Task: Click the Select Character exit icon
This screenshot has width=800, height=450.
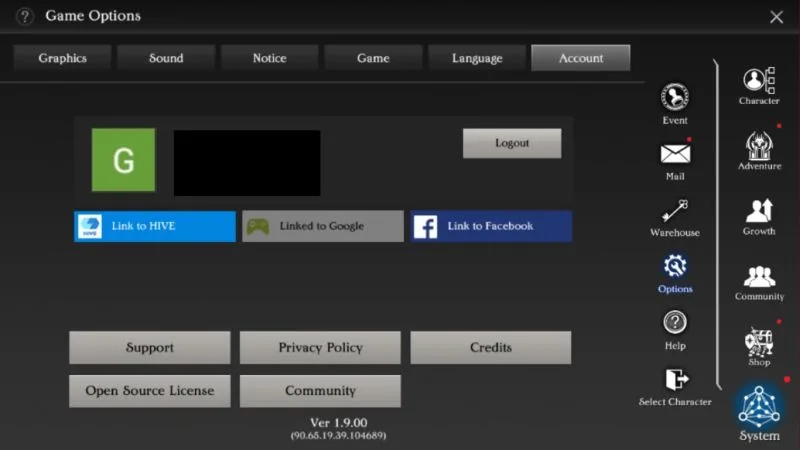Action: click(675, 380)
